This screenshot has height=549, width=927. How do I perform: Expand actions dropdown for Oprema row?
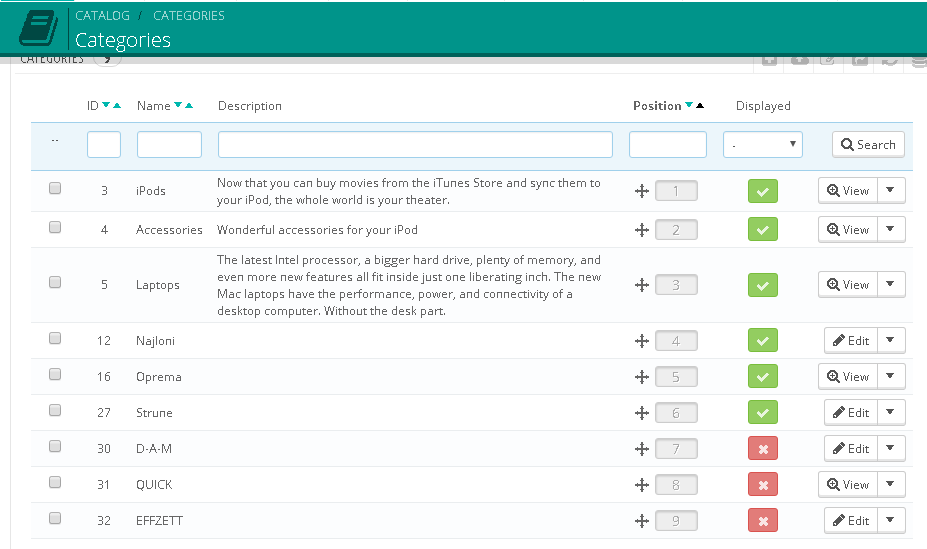(891, 376)
